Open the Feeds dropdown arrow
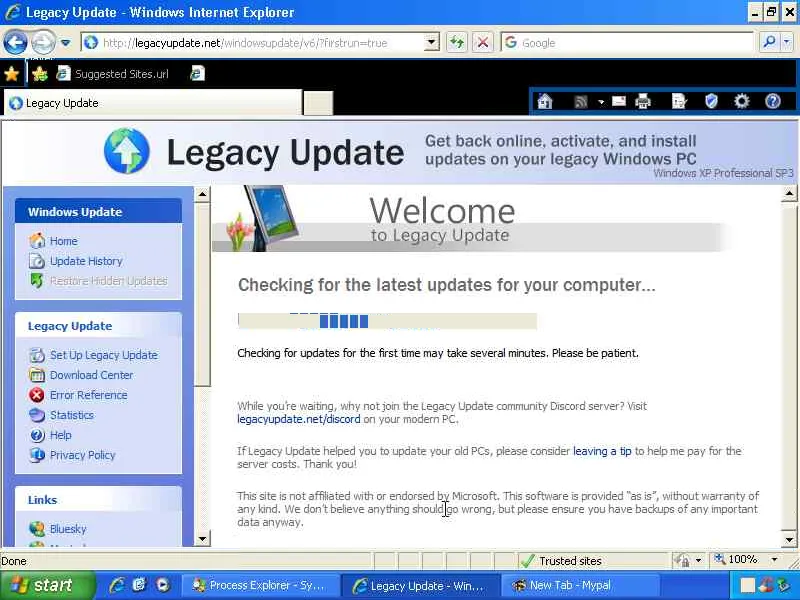800x600 pixels. tap(601, 102)
